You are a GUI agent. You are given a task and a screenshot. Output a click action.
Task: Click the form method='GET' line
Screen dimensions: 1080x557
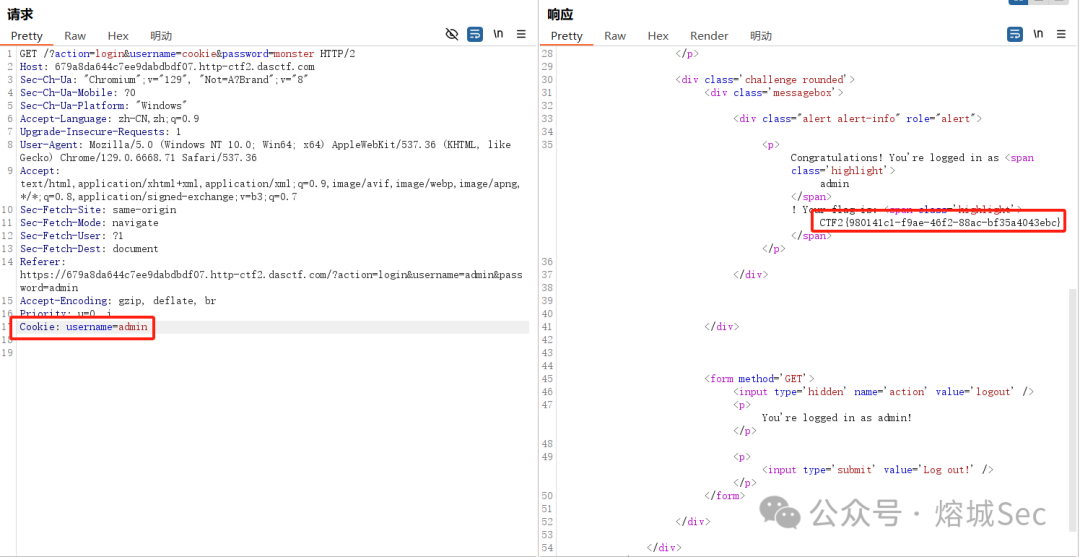(759, 379)
